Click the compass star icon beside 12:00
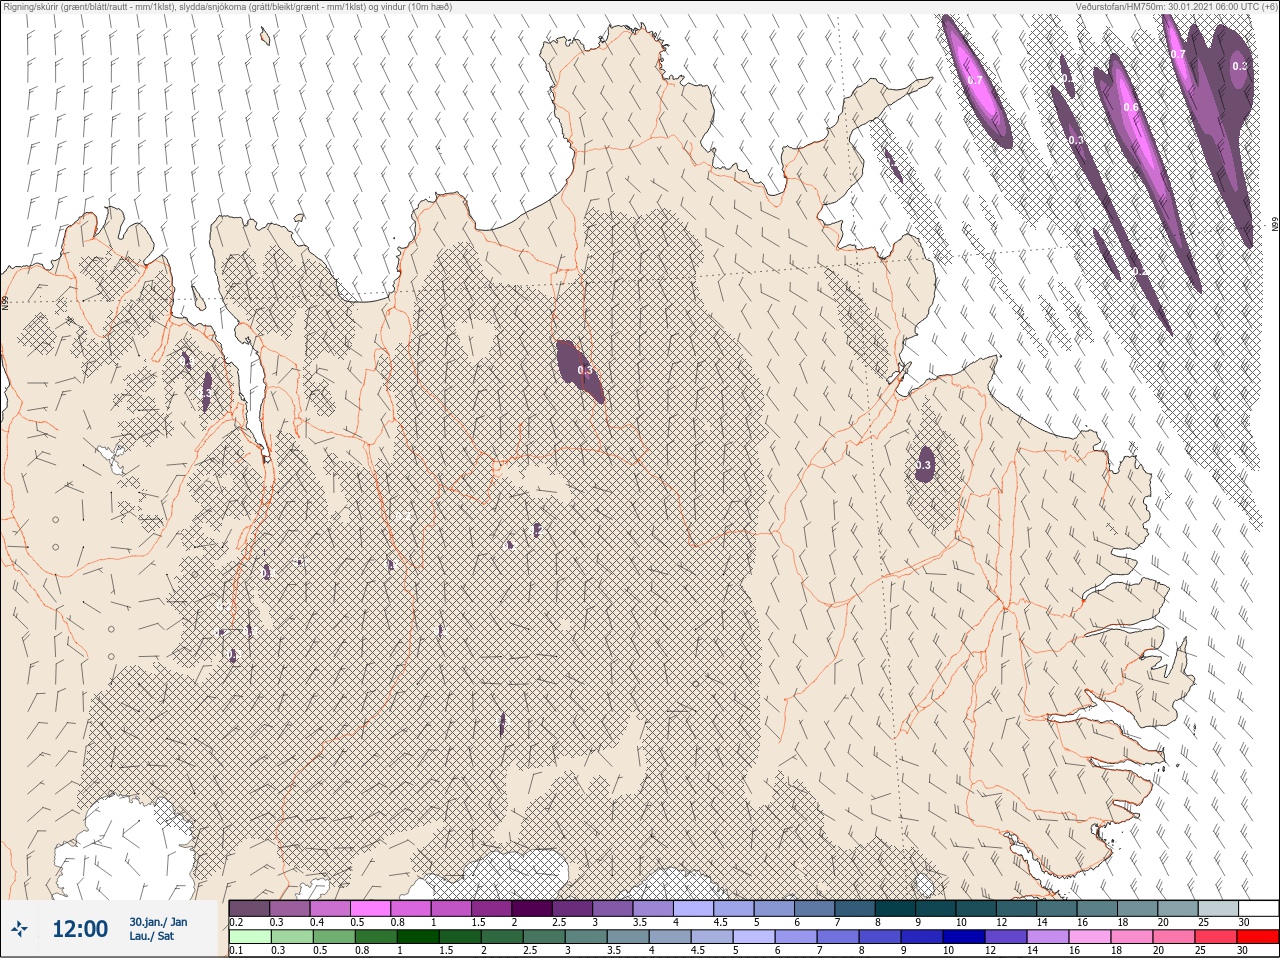This screenshot has height=958, width=1280. pos(21,929)
